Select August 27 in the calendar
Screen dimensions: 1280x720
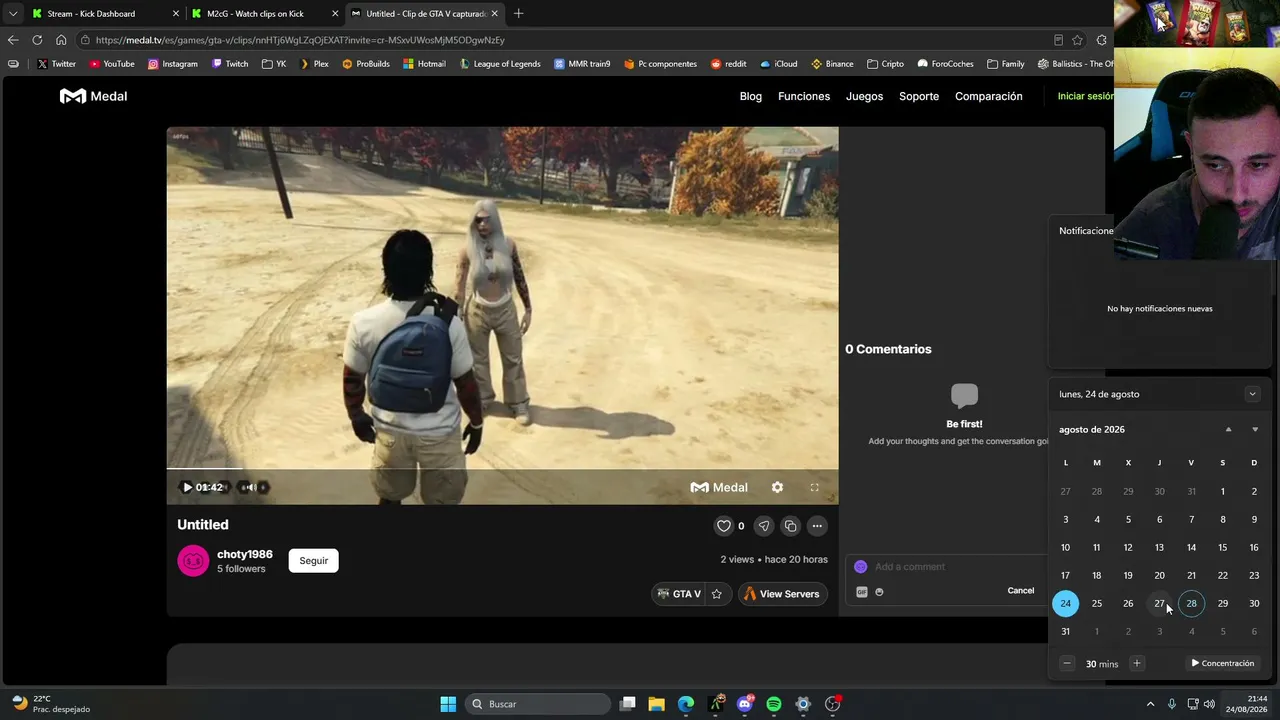click(x=1160, y=603)
